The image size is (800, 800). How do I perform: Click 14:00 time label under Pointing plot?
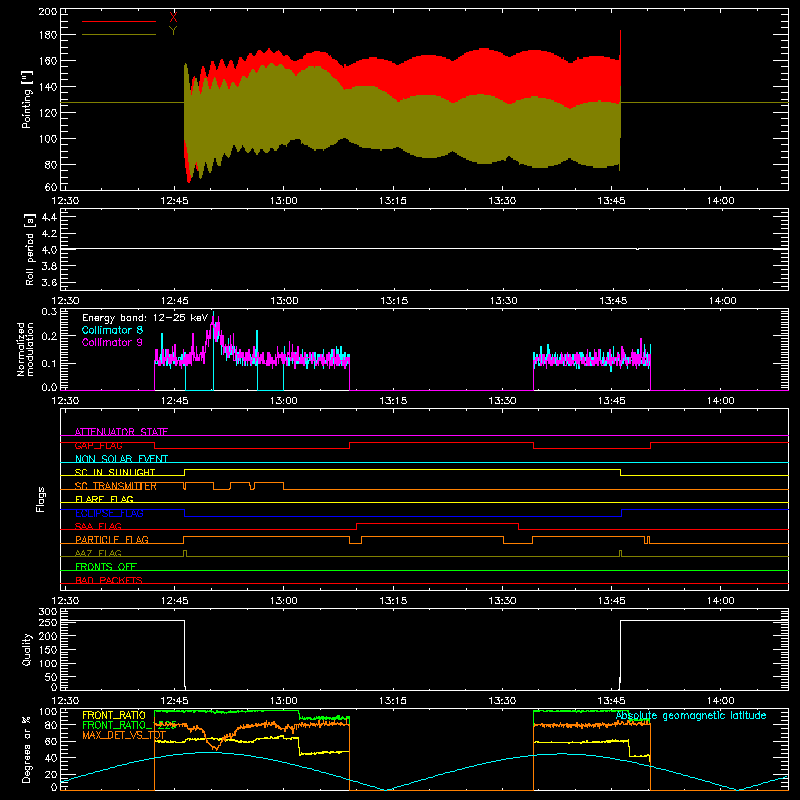pos(720,201)
